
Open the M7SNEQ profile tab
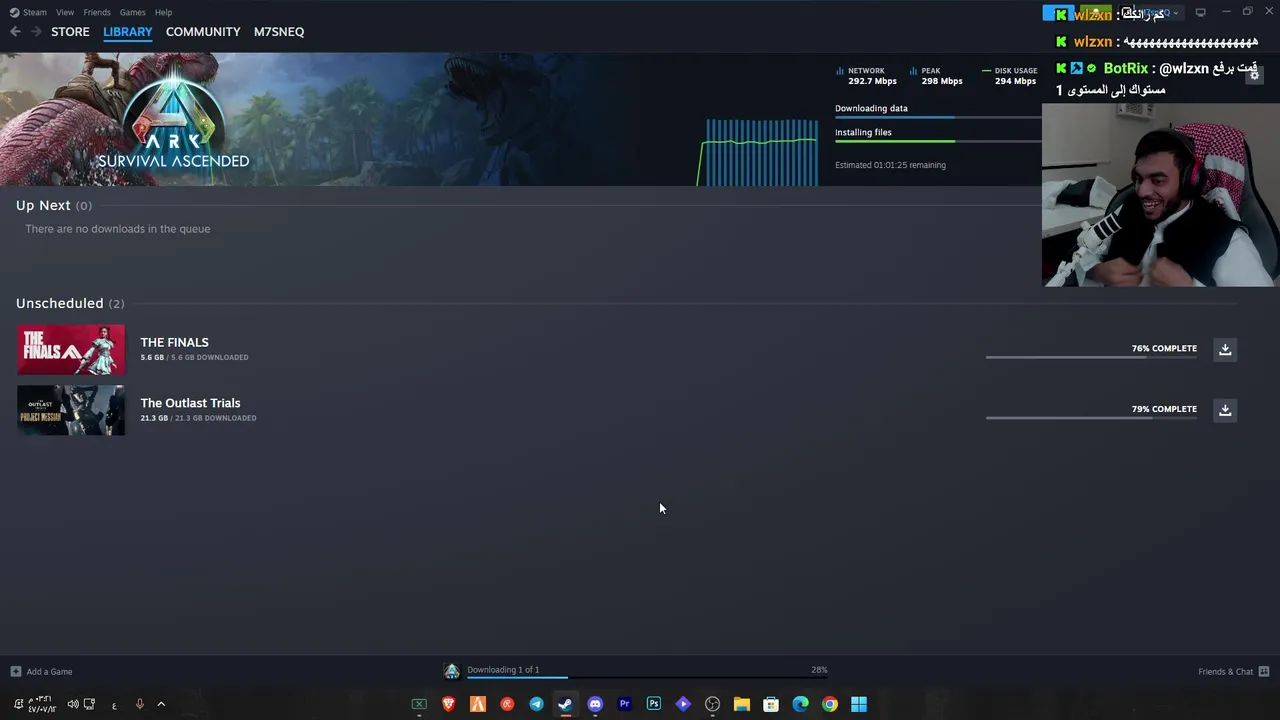(x=279, y=32)
